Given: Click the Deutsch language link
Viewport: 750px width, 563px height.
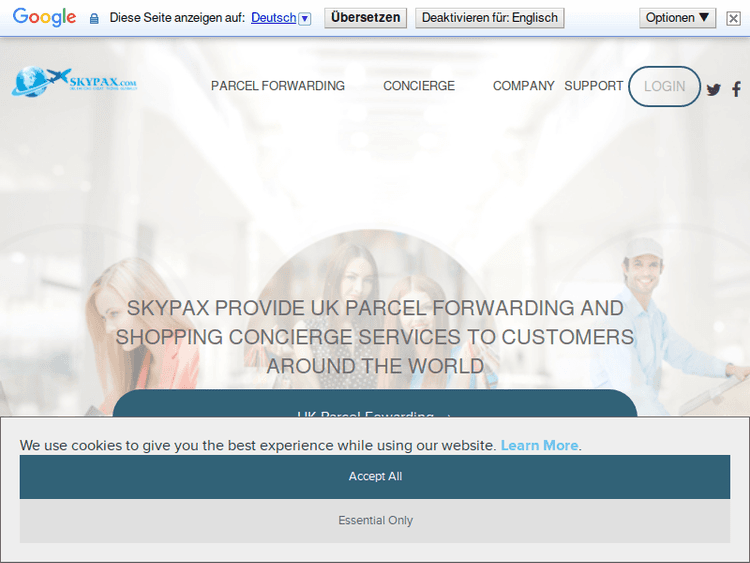Looking at the screenshot, I should (x=273, y=18).
